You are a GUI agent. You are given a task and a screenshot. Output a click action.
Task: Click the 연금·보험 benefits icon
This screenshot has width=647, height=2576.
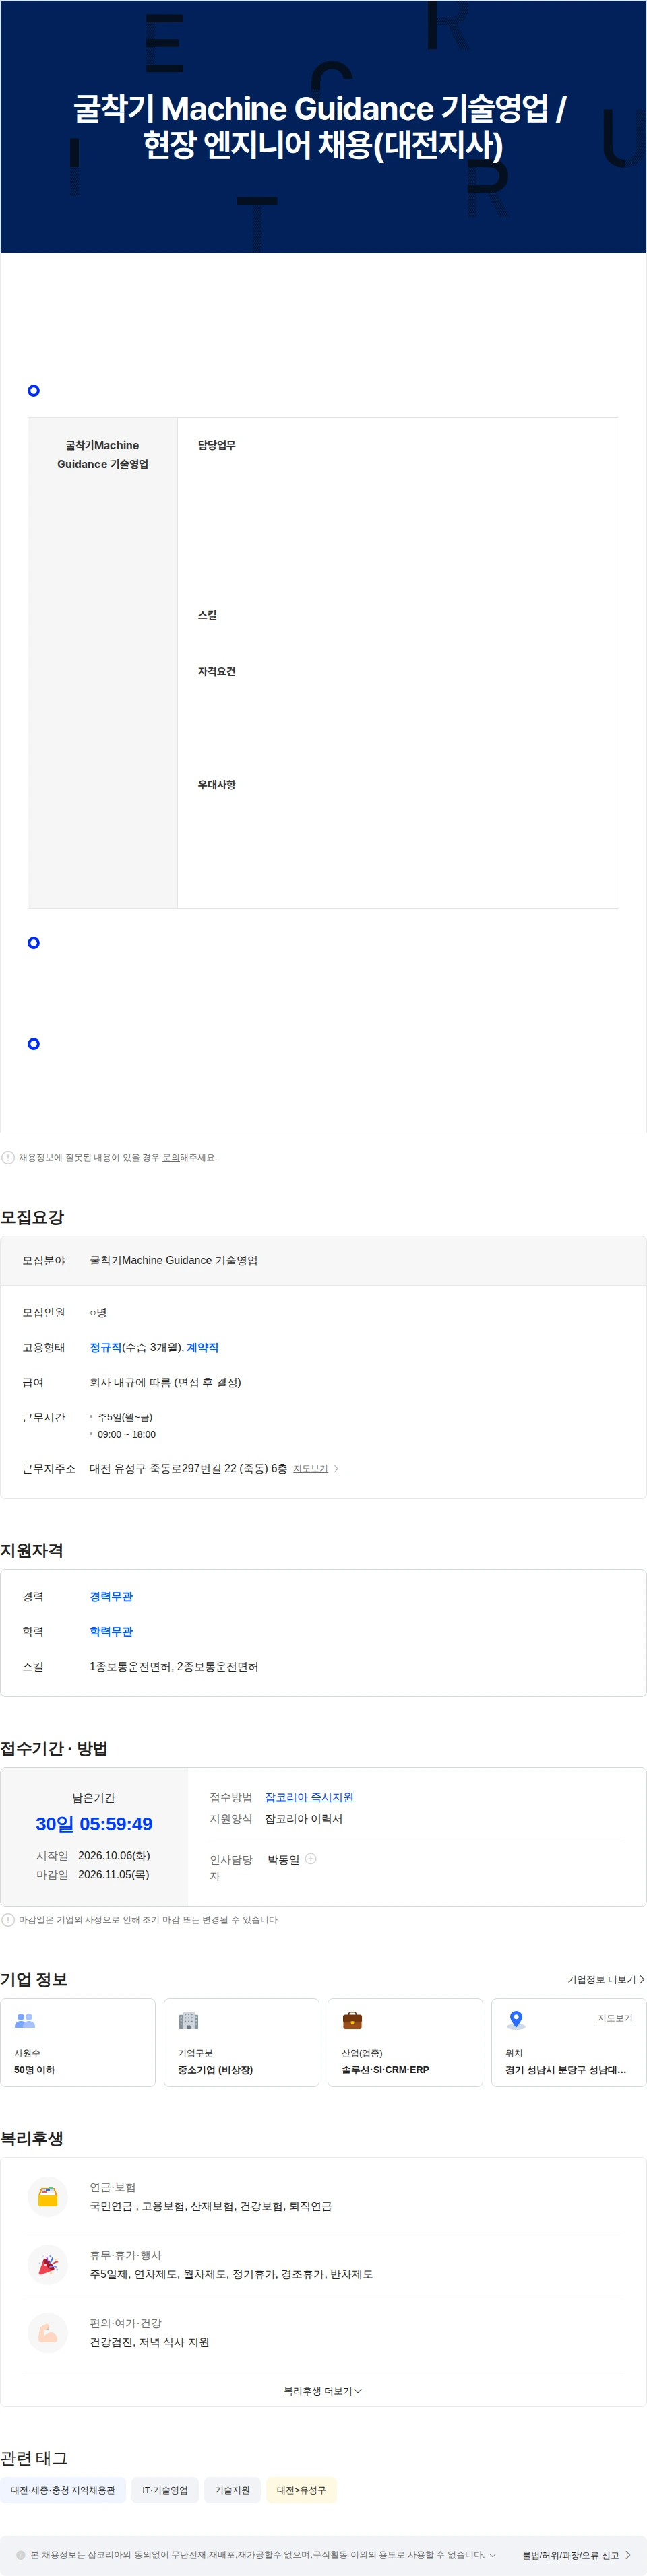tap(48, 2197)
